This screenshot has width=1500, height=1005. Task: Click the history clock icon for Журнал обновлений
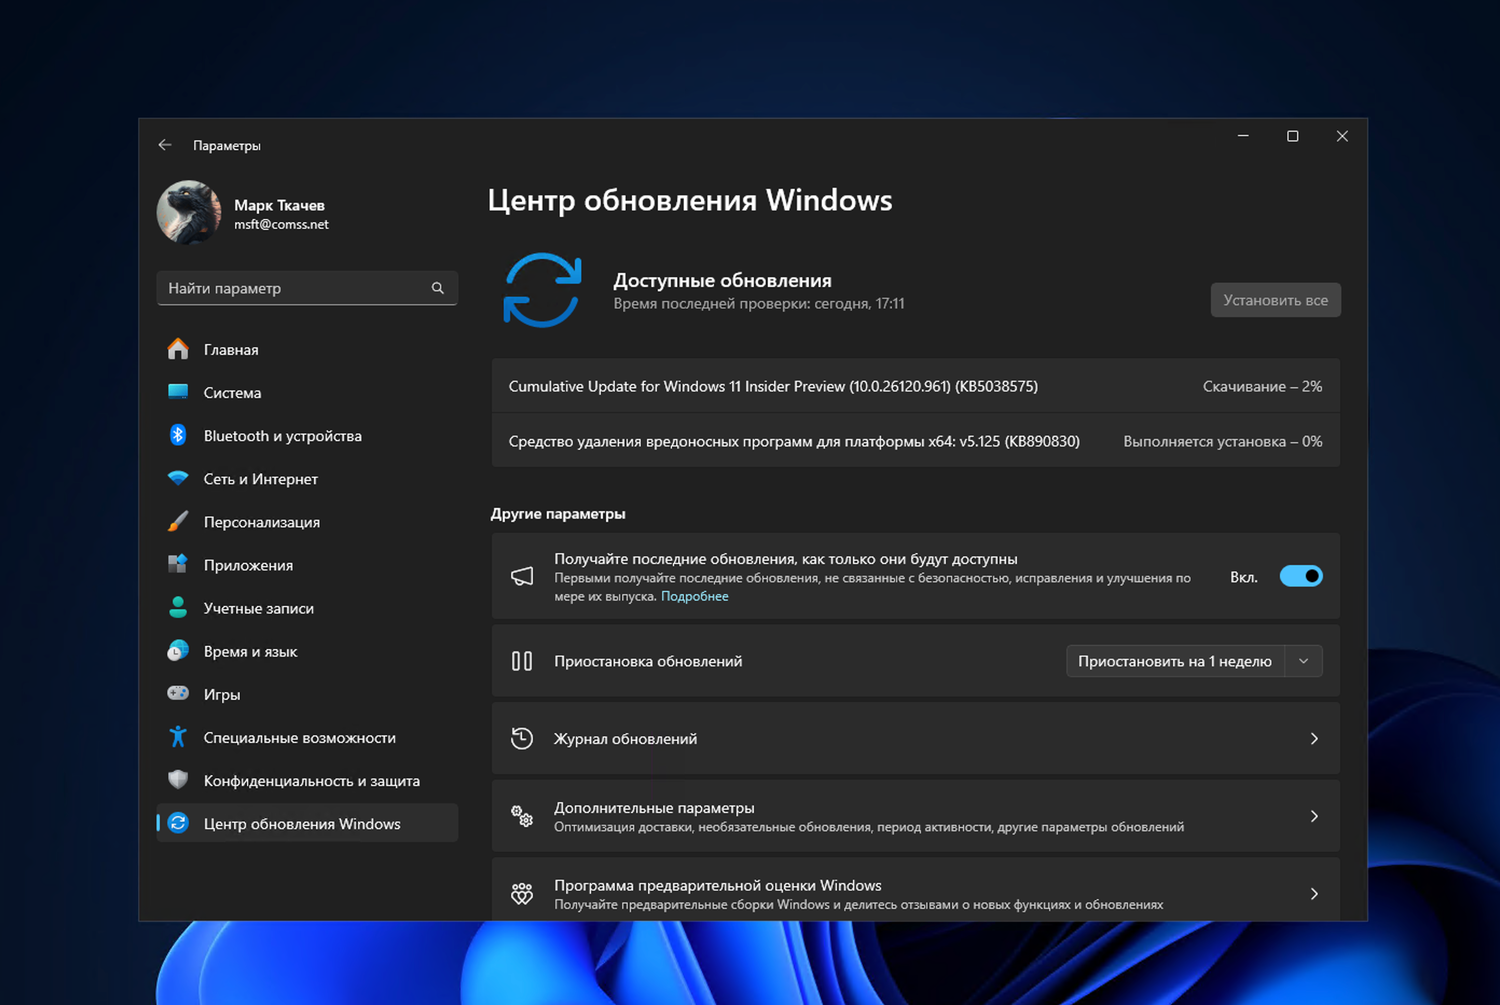coord(522,738)
